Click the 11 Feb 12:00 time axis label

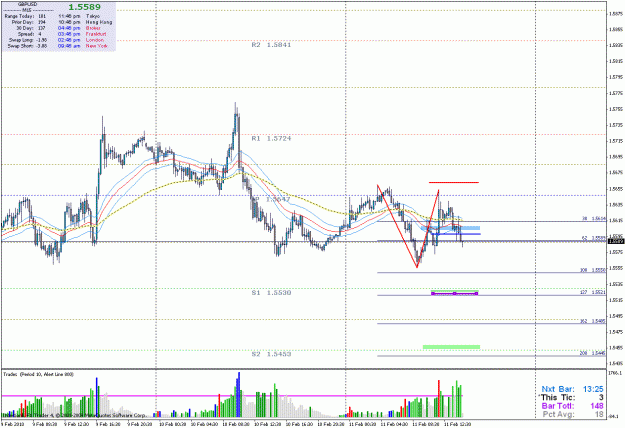[x=458, y=424]
